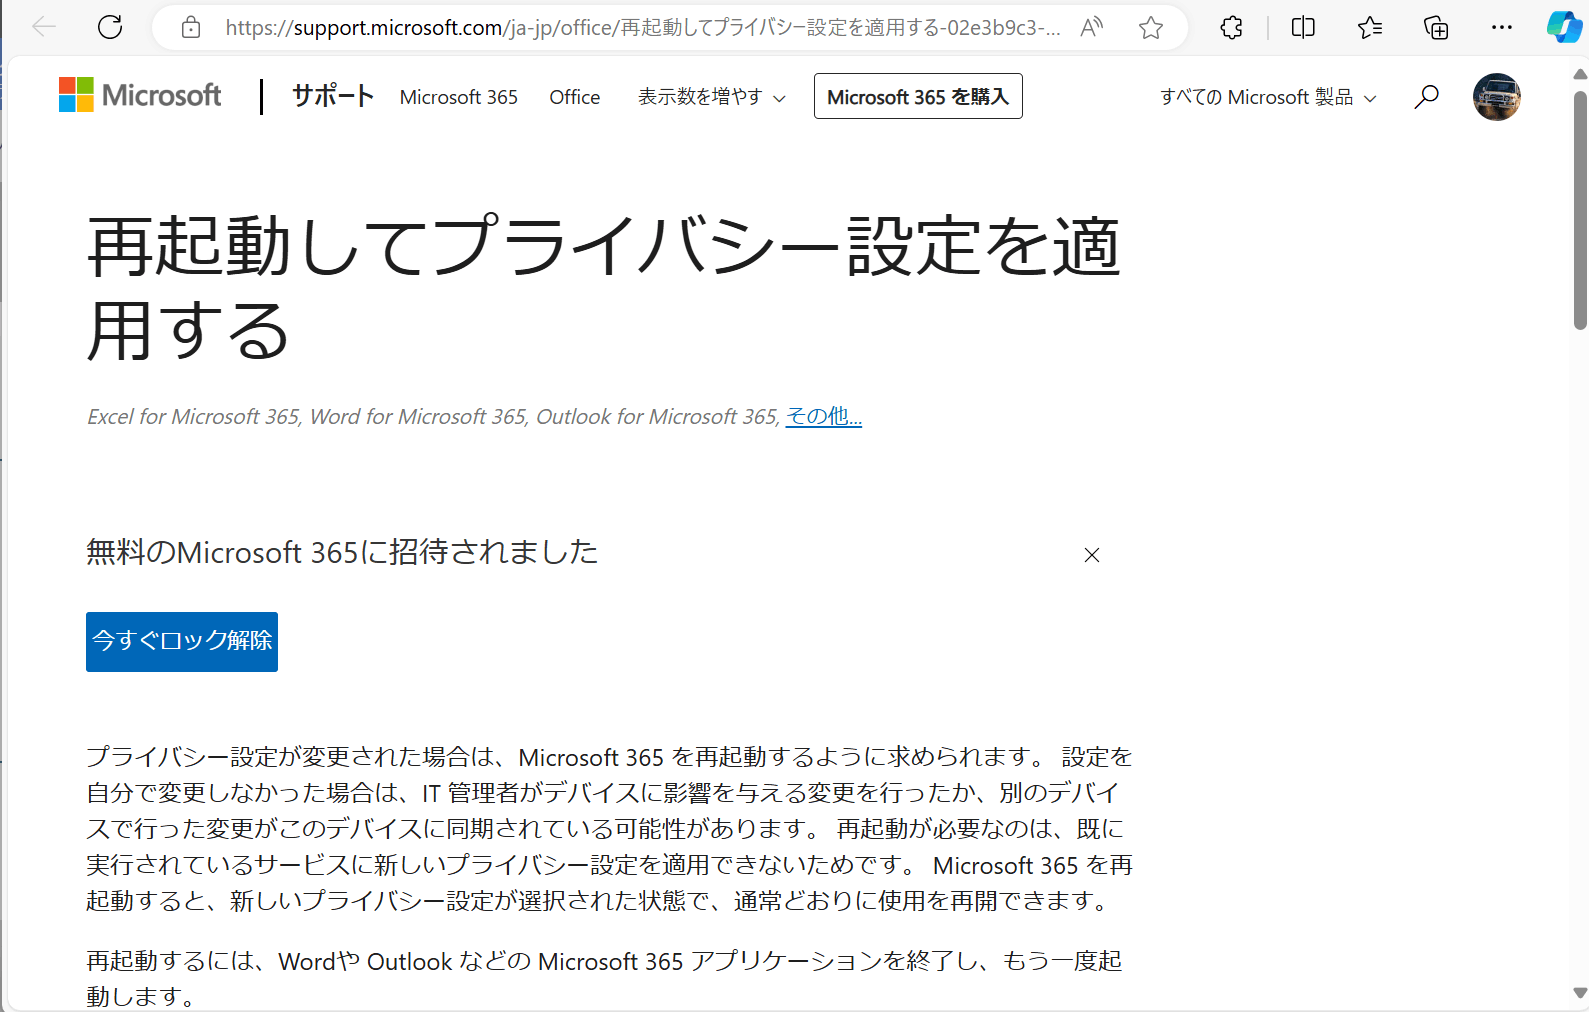Screen dimensions: 1589x1012
Task: Launch the Copilot sidebar icon
Action: [x=1563, y=27]
